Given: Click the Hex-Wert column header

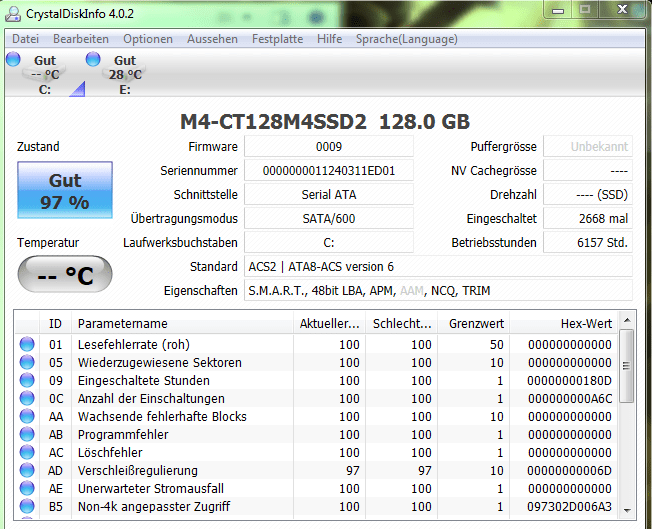Looking at the screenshot, I should pos(564,324).
